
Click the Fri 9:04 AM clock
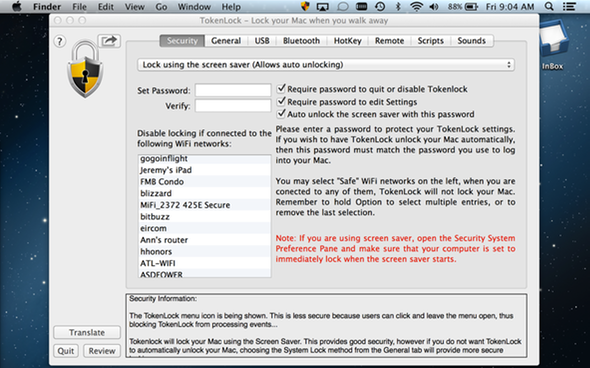[x=509, y=7]
